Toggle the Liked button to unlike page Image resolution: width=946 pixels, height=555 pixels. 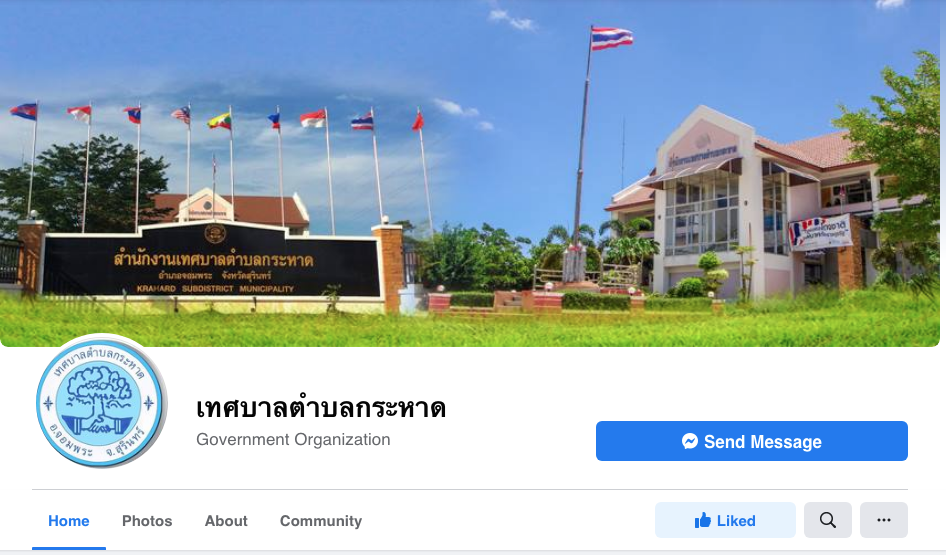(725, 520)
